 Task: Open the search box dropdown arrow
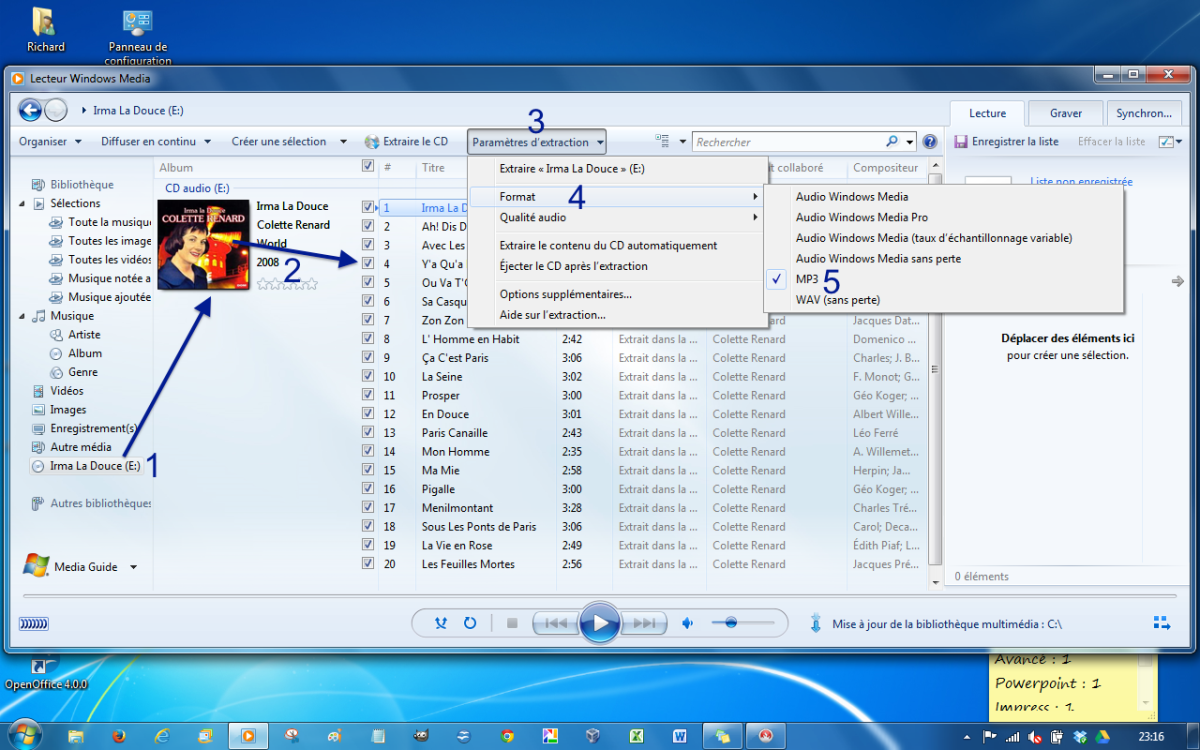tap(910, 142)
